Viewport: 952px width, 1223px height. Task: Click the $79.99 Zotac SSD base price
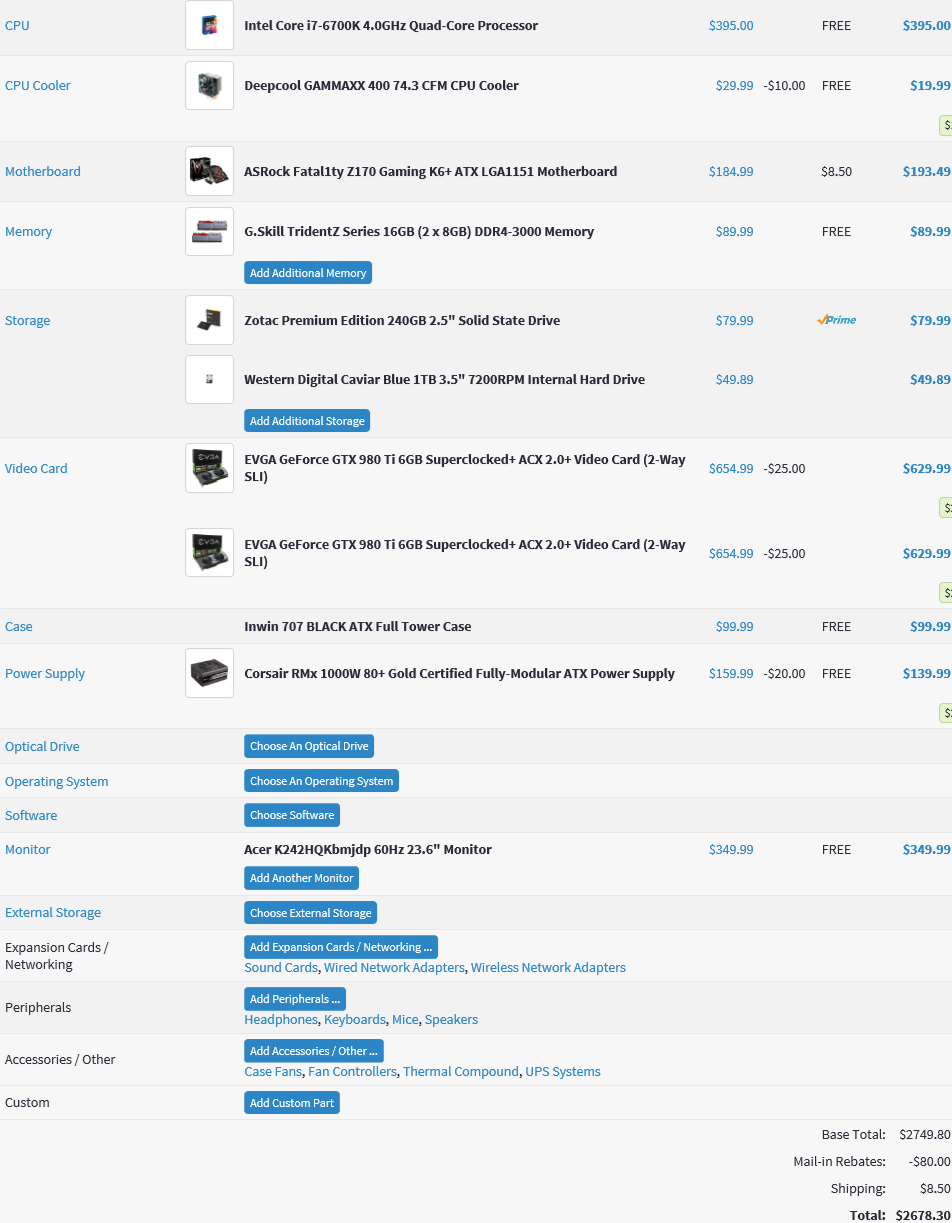pos(734,320)
